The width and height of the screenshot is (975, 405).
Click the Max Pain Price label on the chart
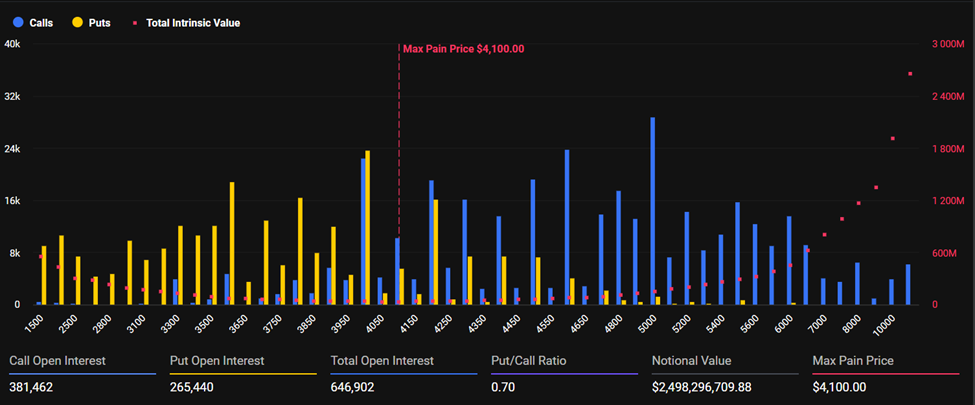(x=463, y=48)
